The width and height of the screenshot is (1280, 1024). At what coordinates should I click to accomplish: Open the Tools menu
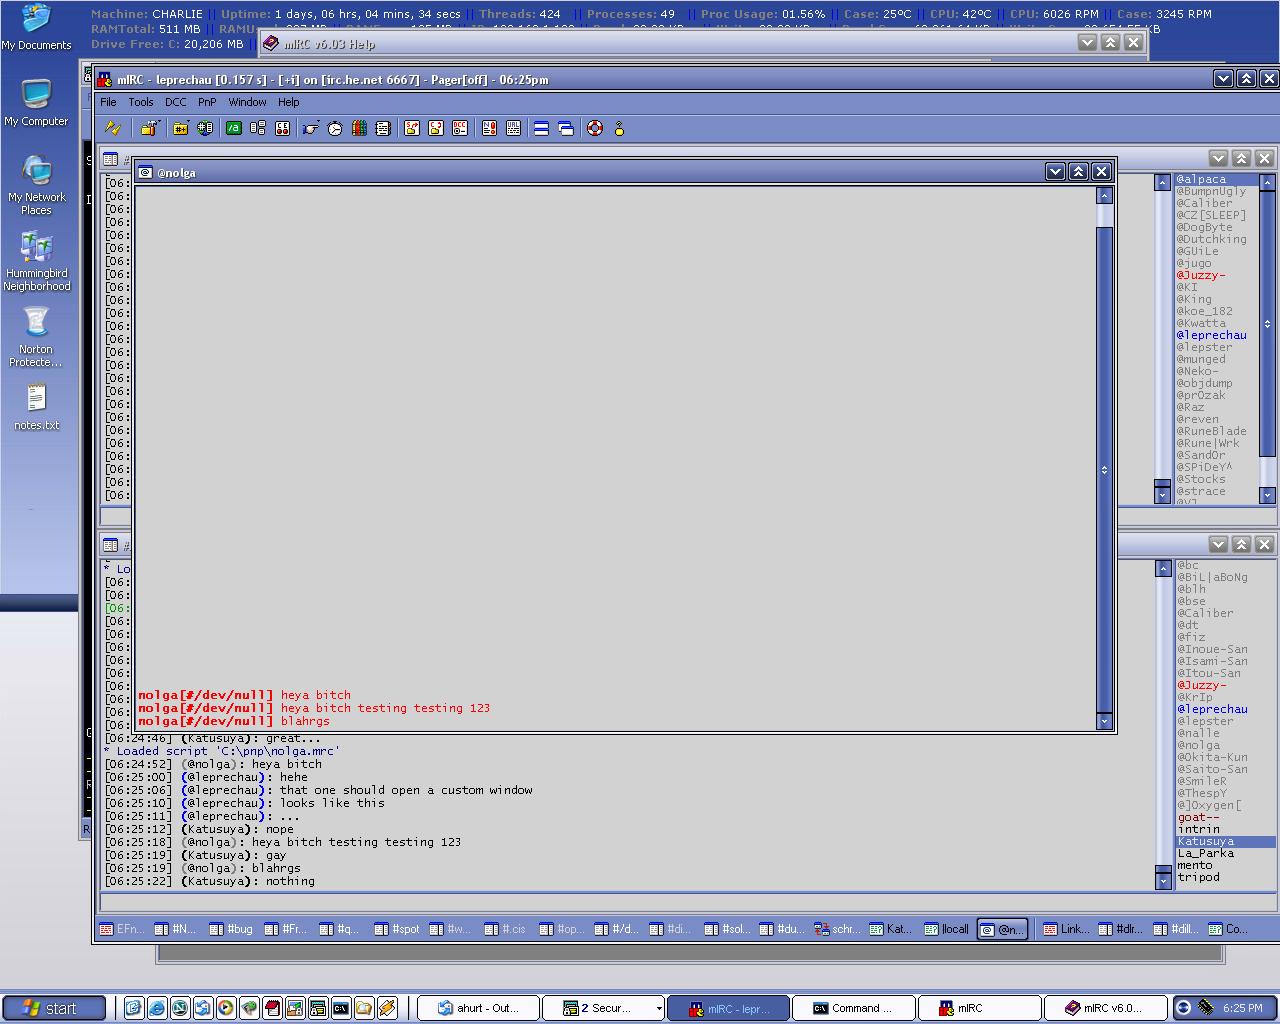(141, 102)
